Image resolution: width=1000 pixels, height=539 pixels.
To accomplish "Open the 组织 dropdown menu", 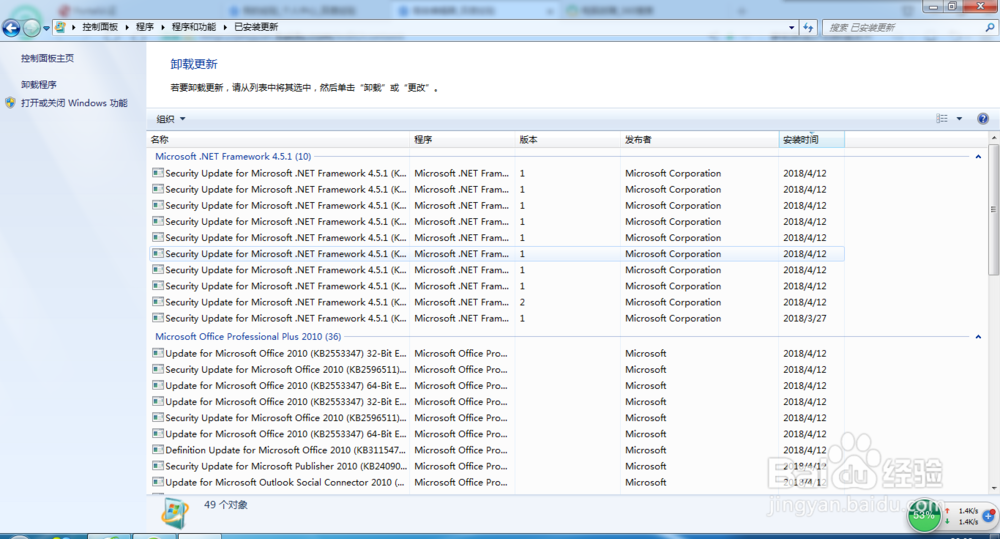I will pyautogui.click(x=171, y=119).
